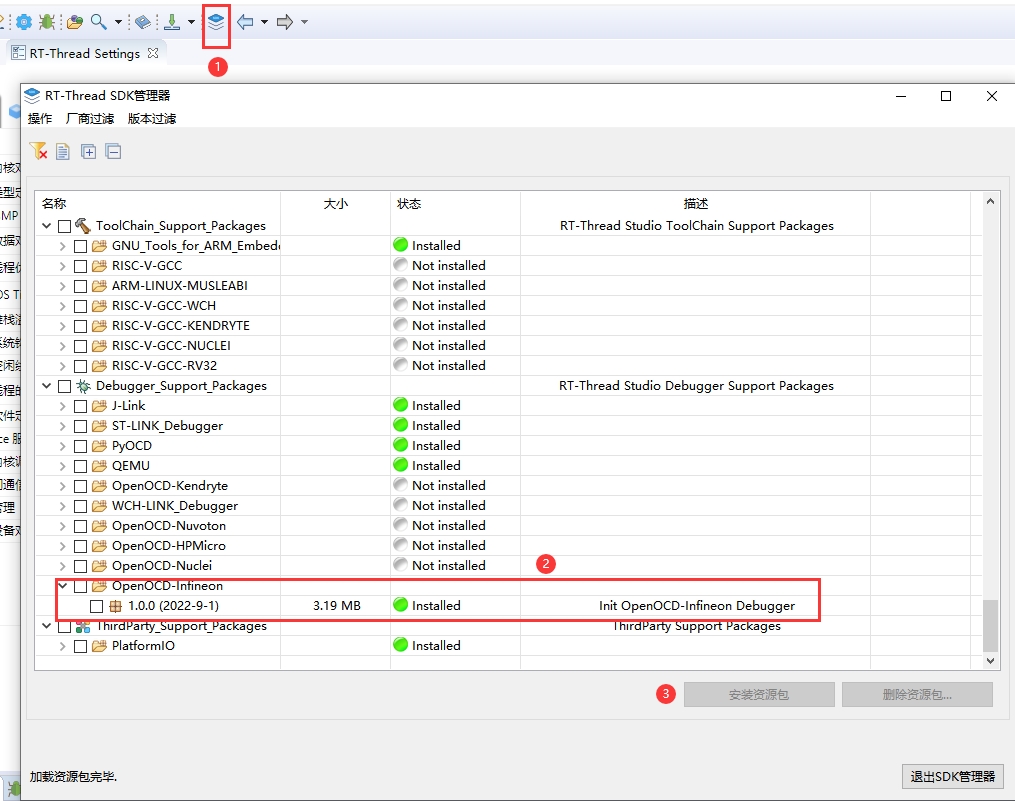Expand all tree nodes with plus icon

click(88, 151)
